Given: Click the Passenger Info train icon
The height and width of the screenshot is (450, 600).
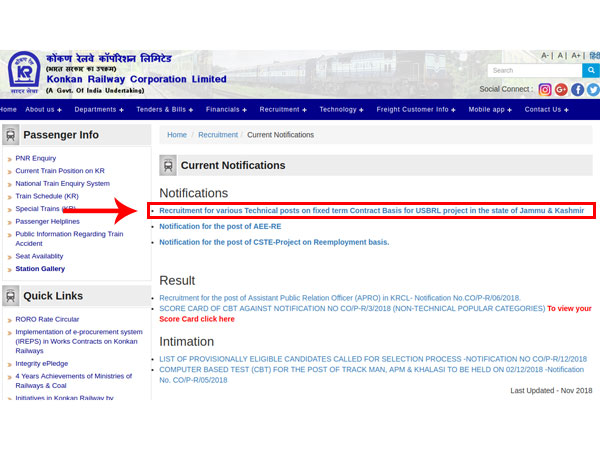Looking at the screenshot, I should point(11,135).
